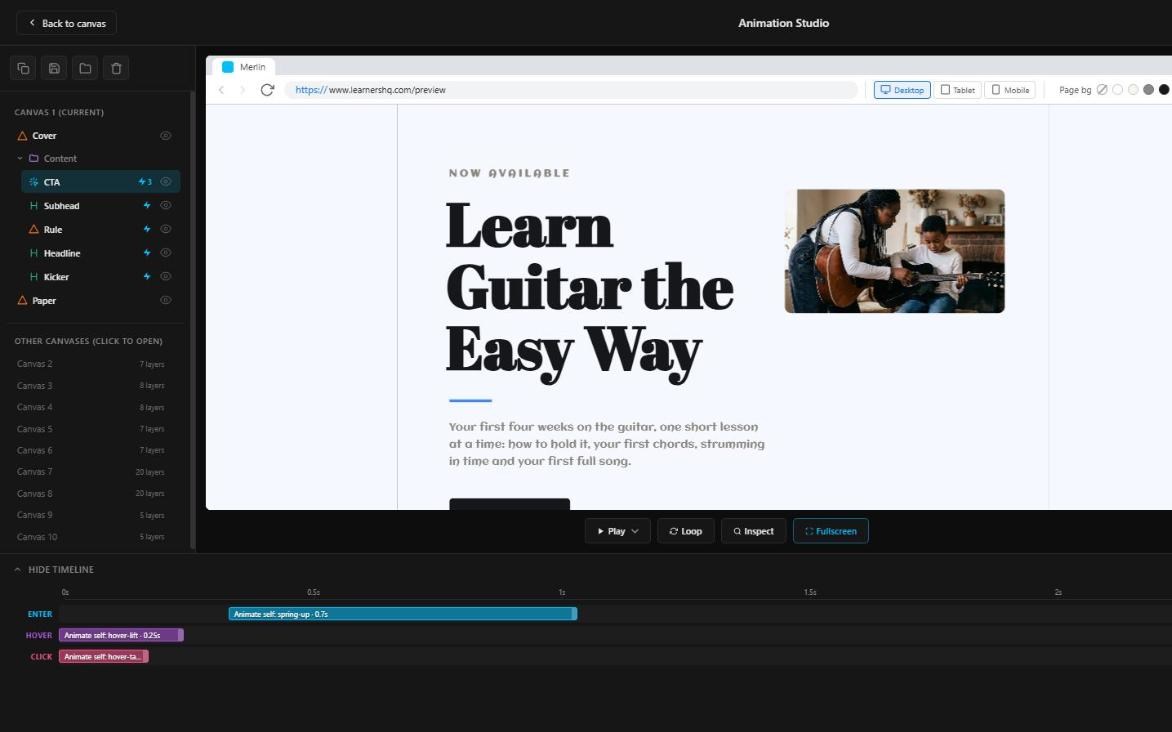Open the preview in Fullscreen
1172x732 pixels.
pos(830,531)
